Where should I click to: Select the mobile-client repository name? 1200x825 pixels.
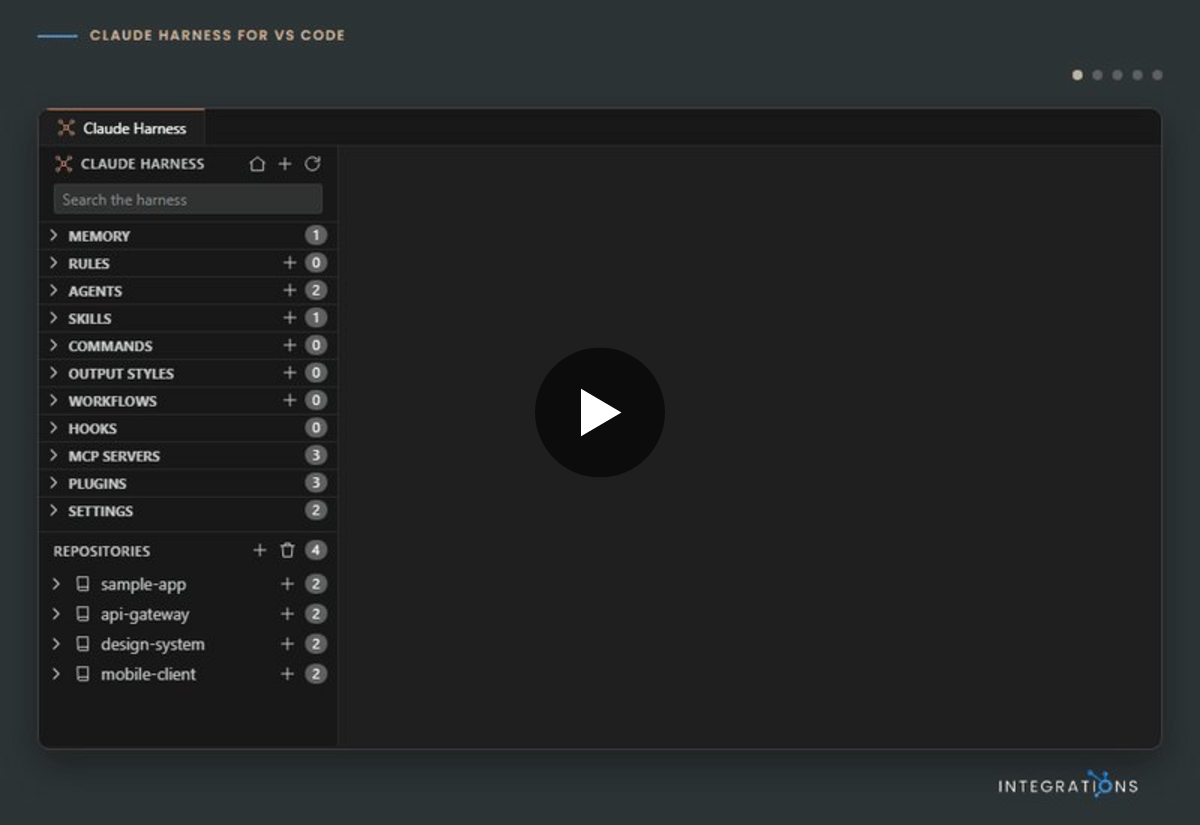tap(148, 674)
